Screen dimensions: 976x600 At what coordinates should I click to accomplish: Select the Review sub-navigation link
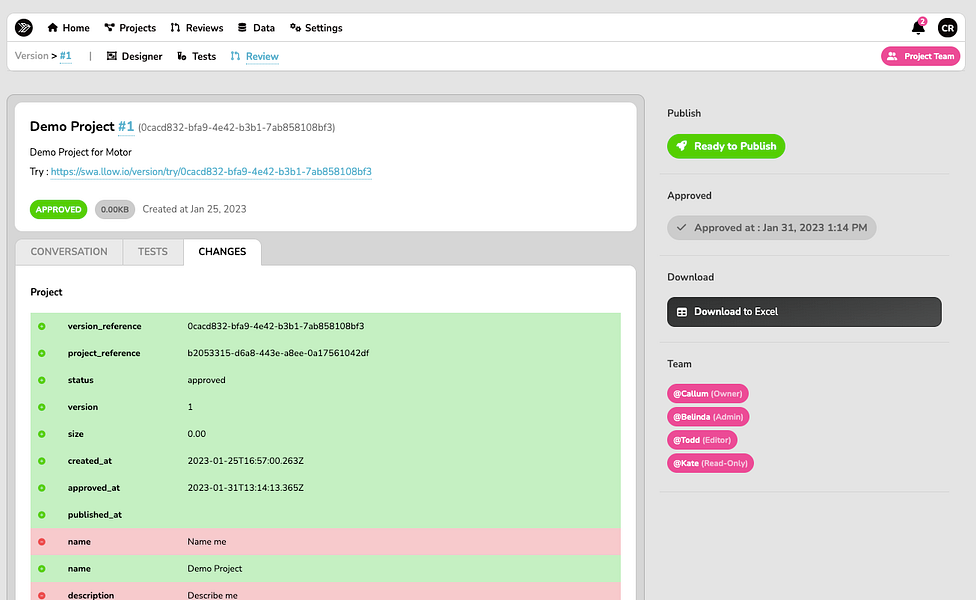click(x=255, y=56)
